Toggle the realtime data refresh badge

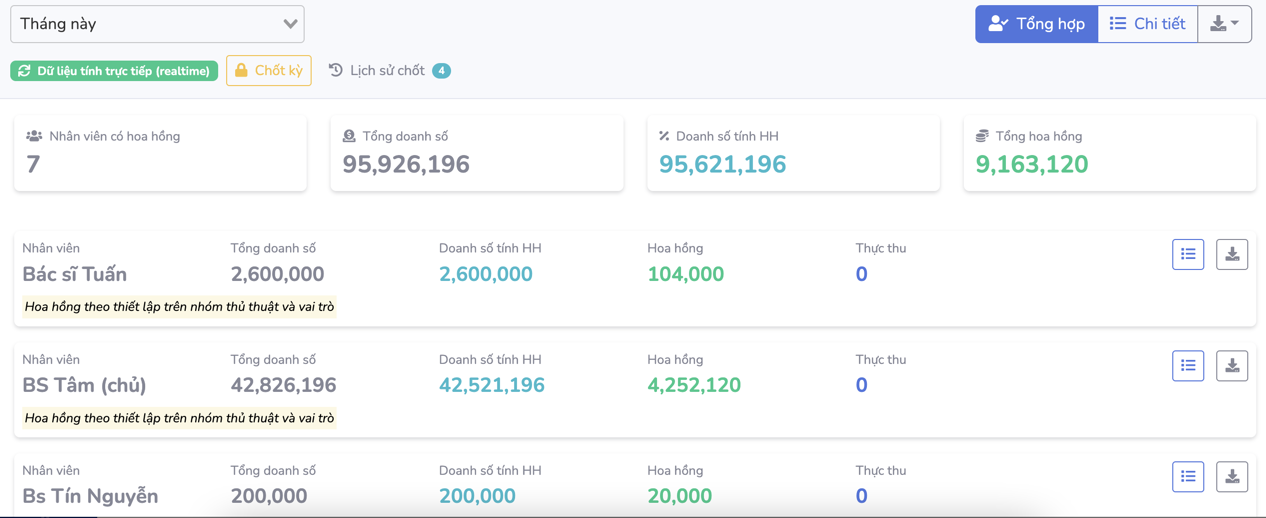(114, 71)
